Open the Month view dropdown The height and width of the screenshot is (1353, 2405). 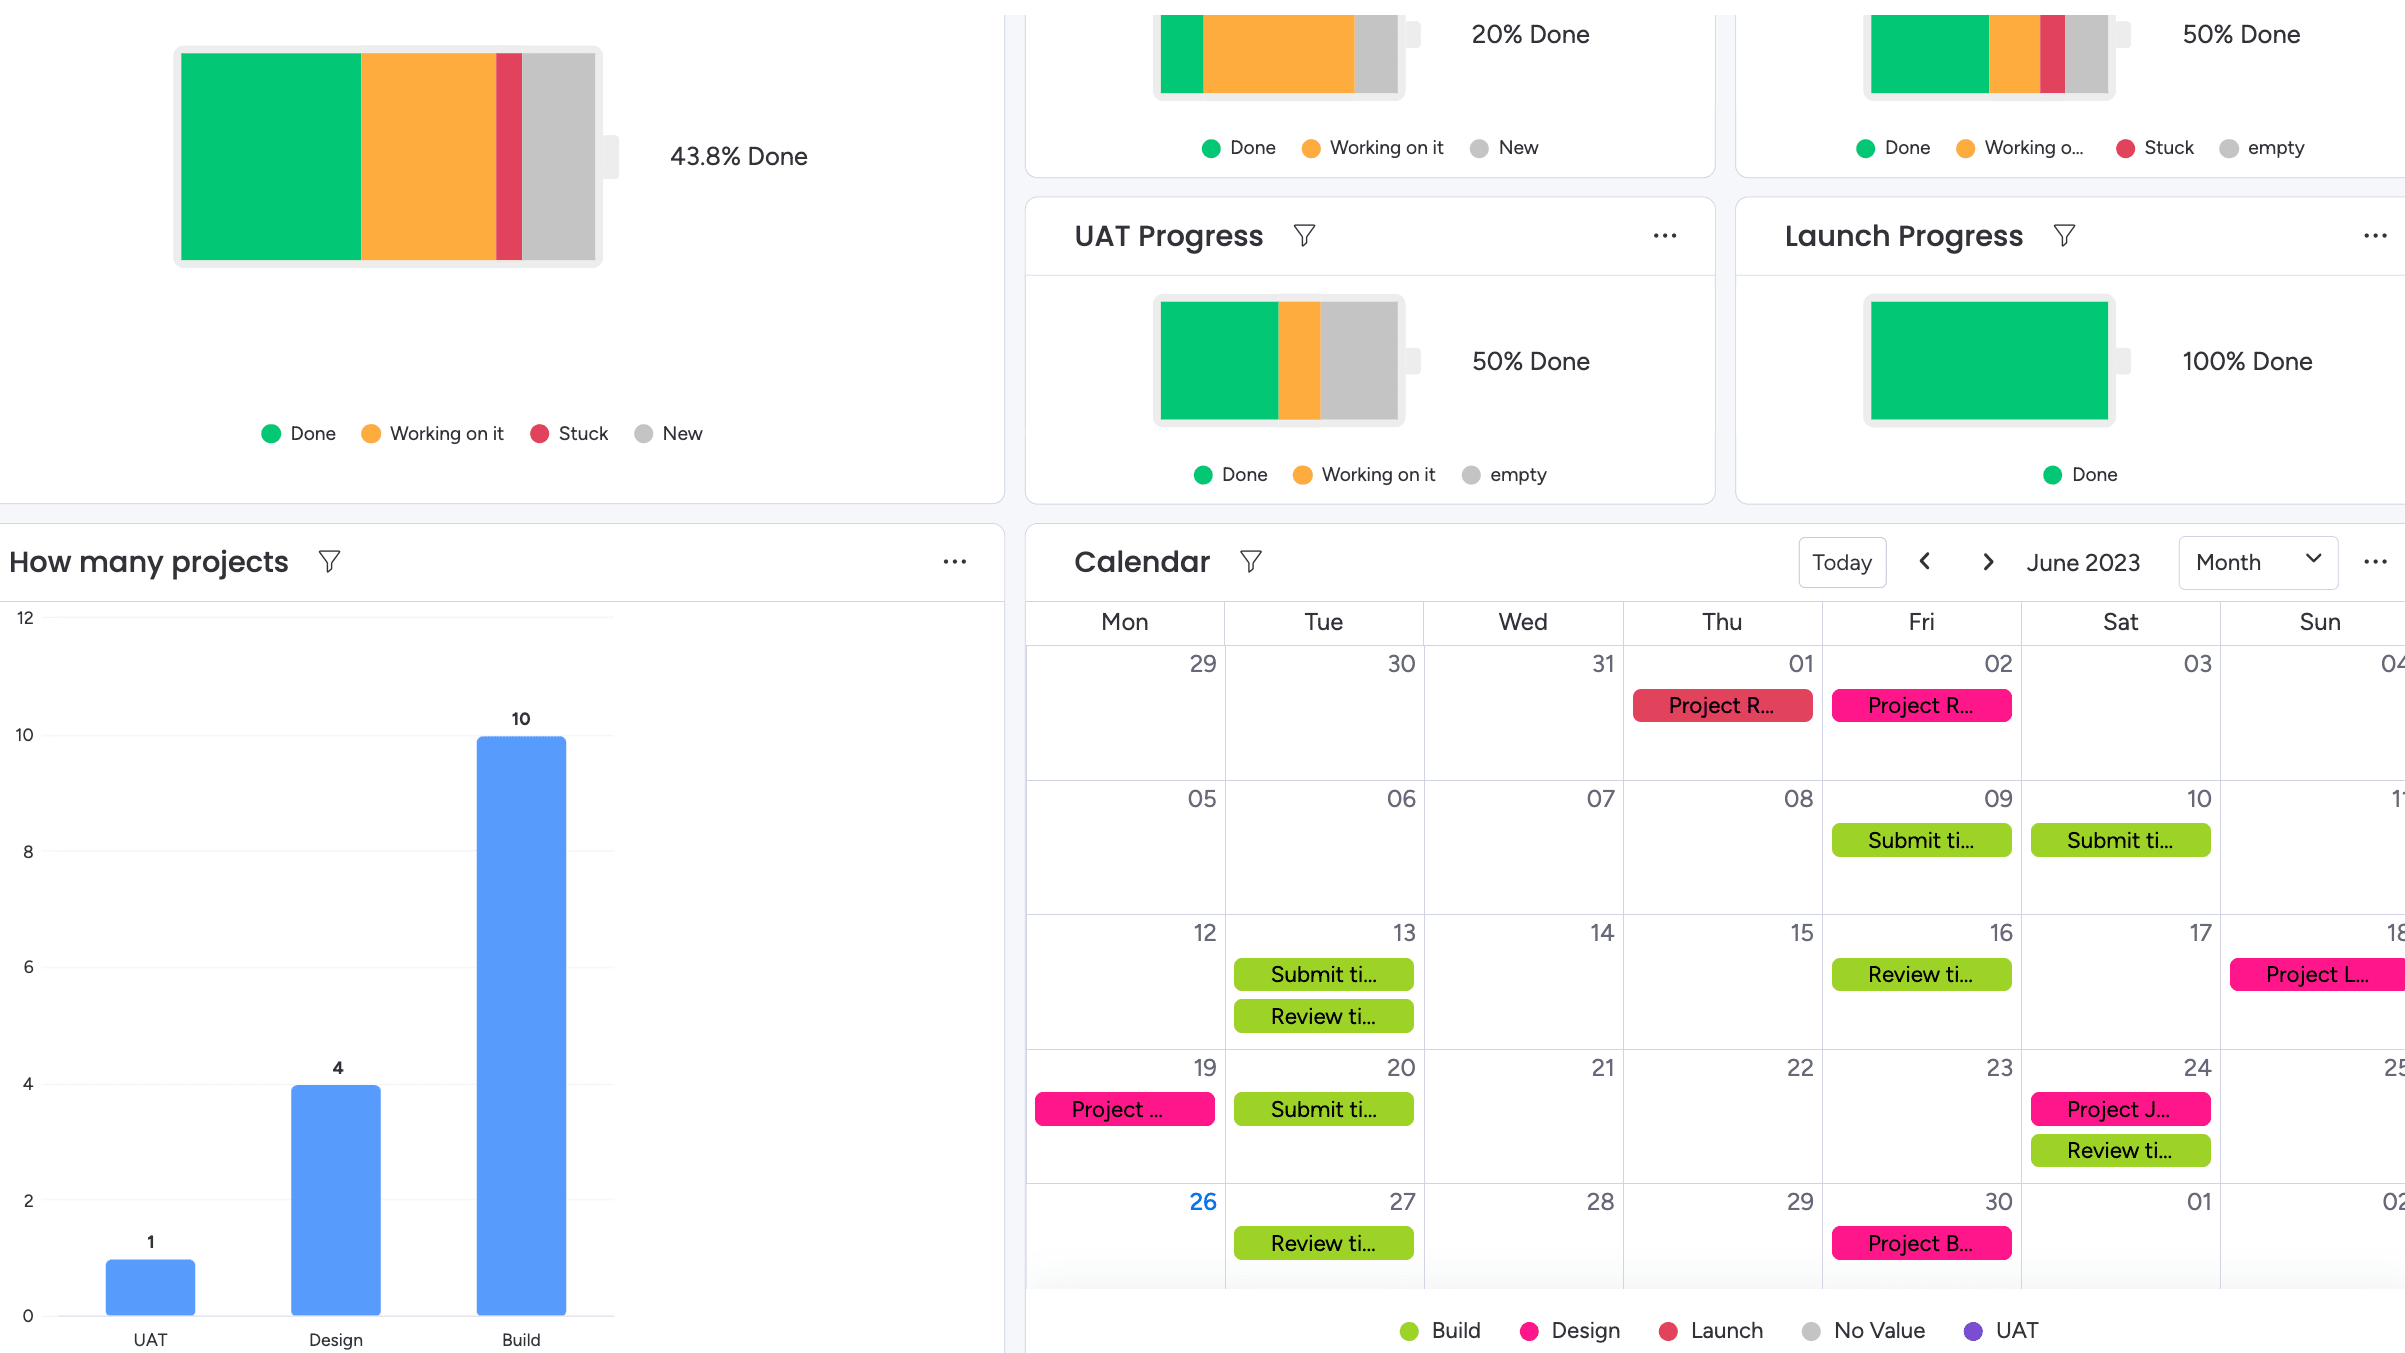coord(2258,562)
